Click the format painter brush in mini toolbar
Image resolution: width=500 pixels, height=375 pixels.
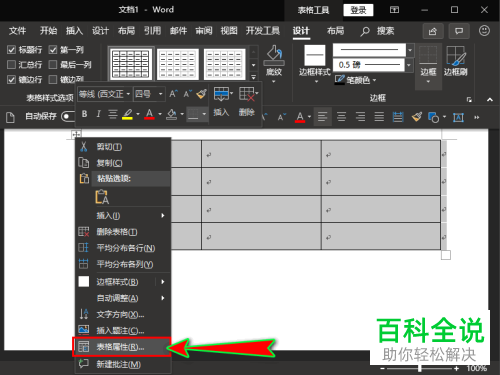click(201, 94)
